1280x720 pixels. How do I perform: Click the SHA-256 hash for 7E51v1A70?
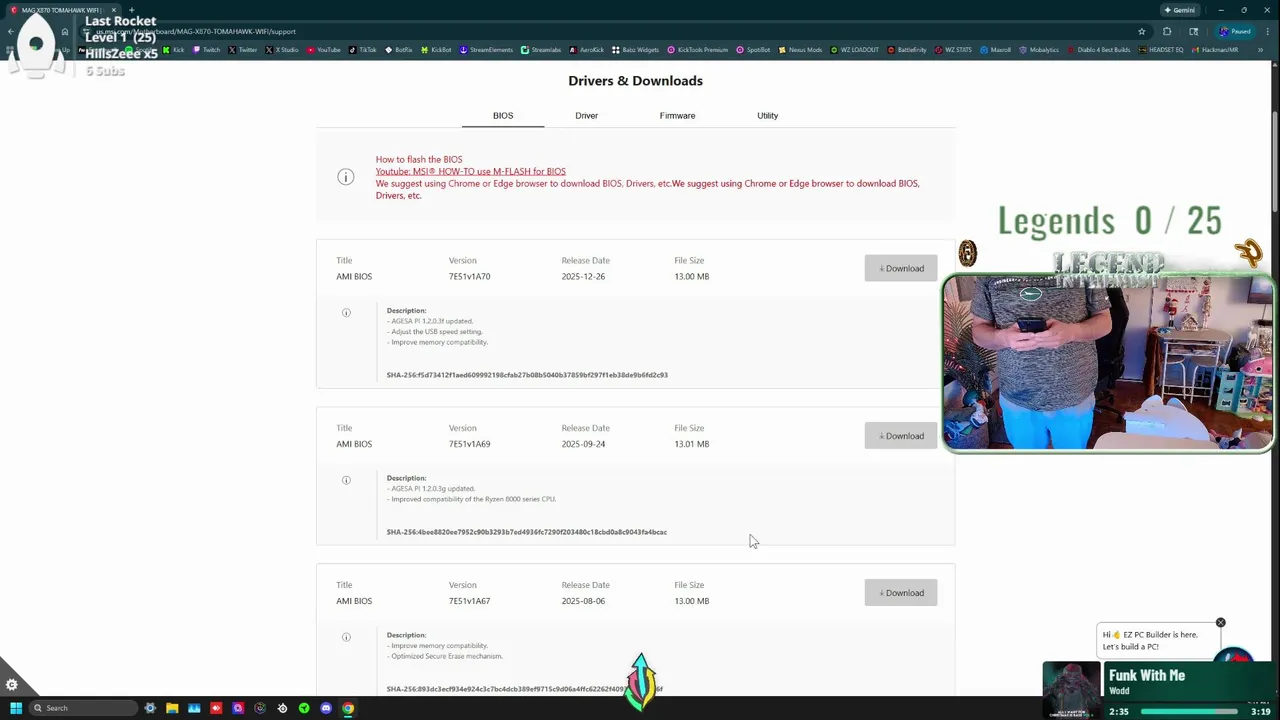(x=527, y=375)
